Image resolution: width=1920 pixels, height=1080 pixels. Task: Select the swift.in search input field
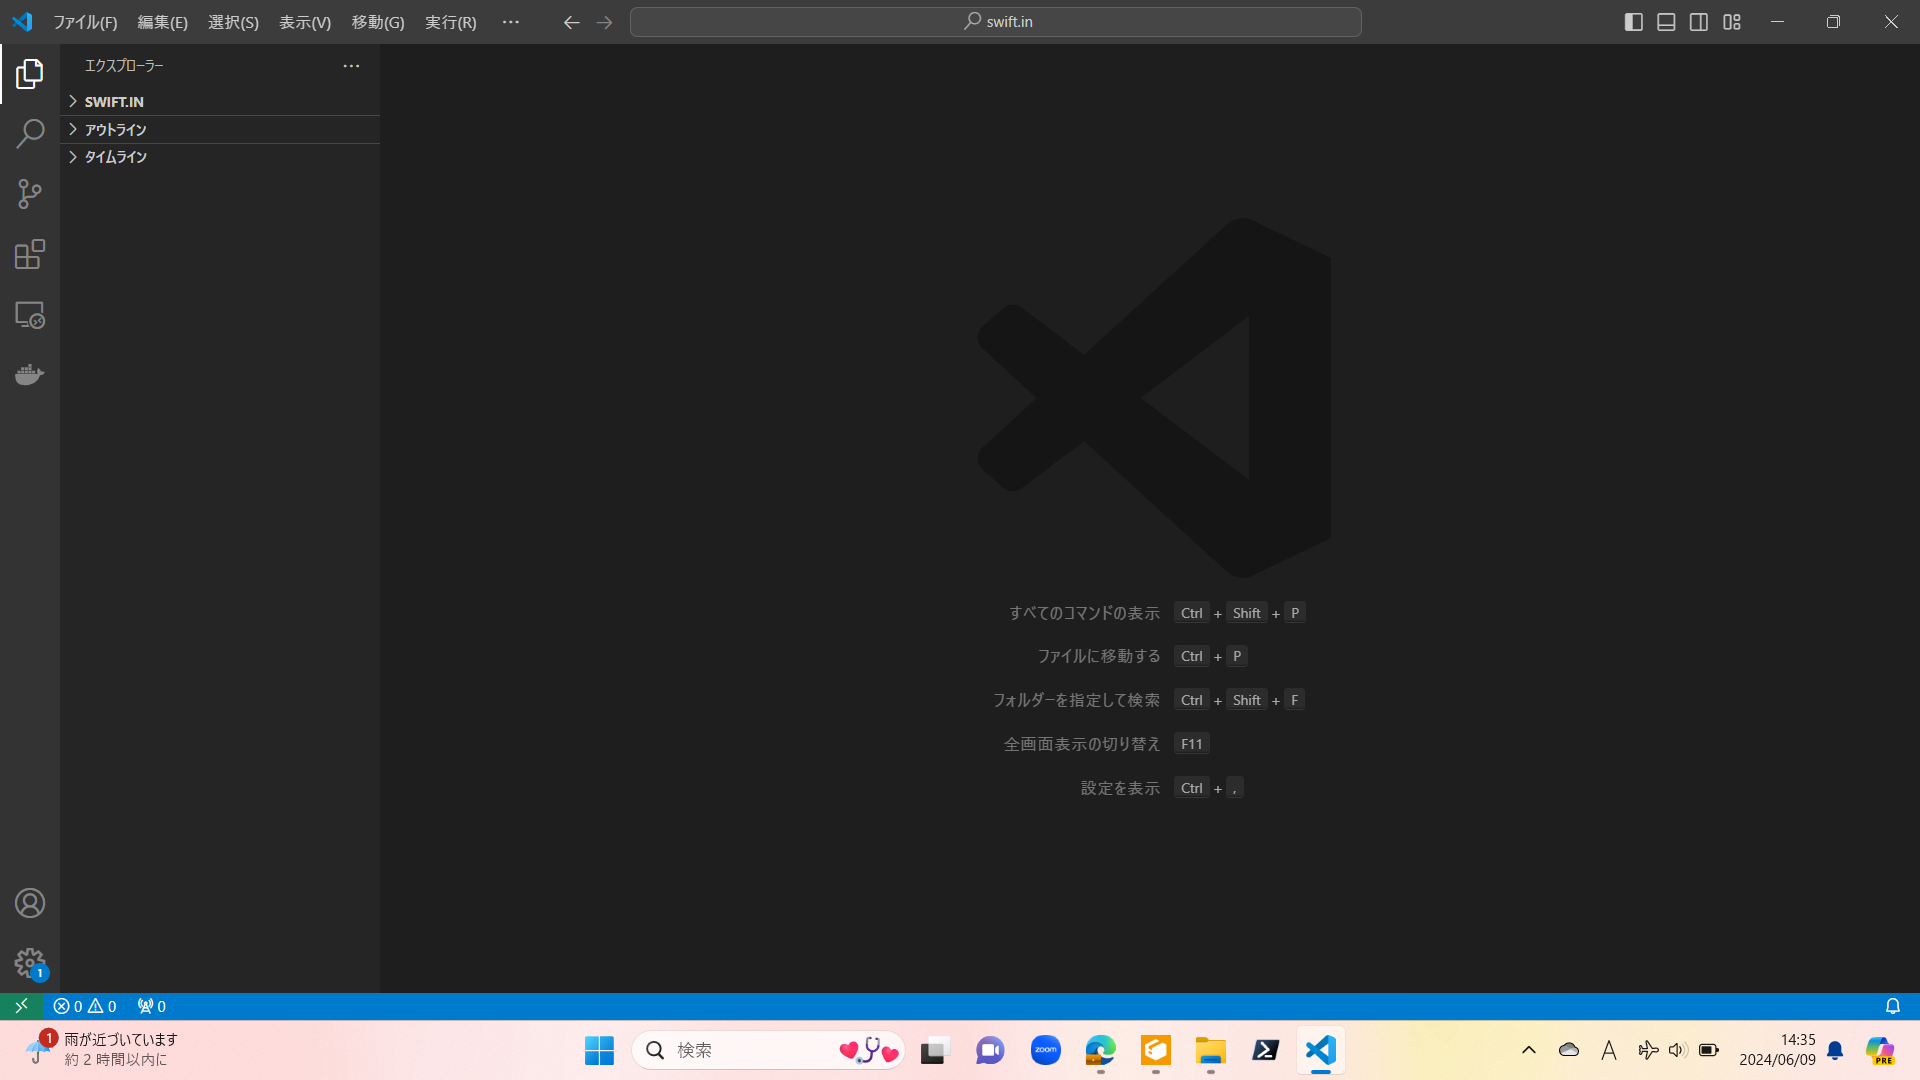(997, 22)
